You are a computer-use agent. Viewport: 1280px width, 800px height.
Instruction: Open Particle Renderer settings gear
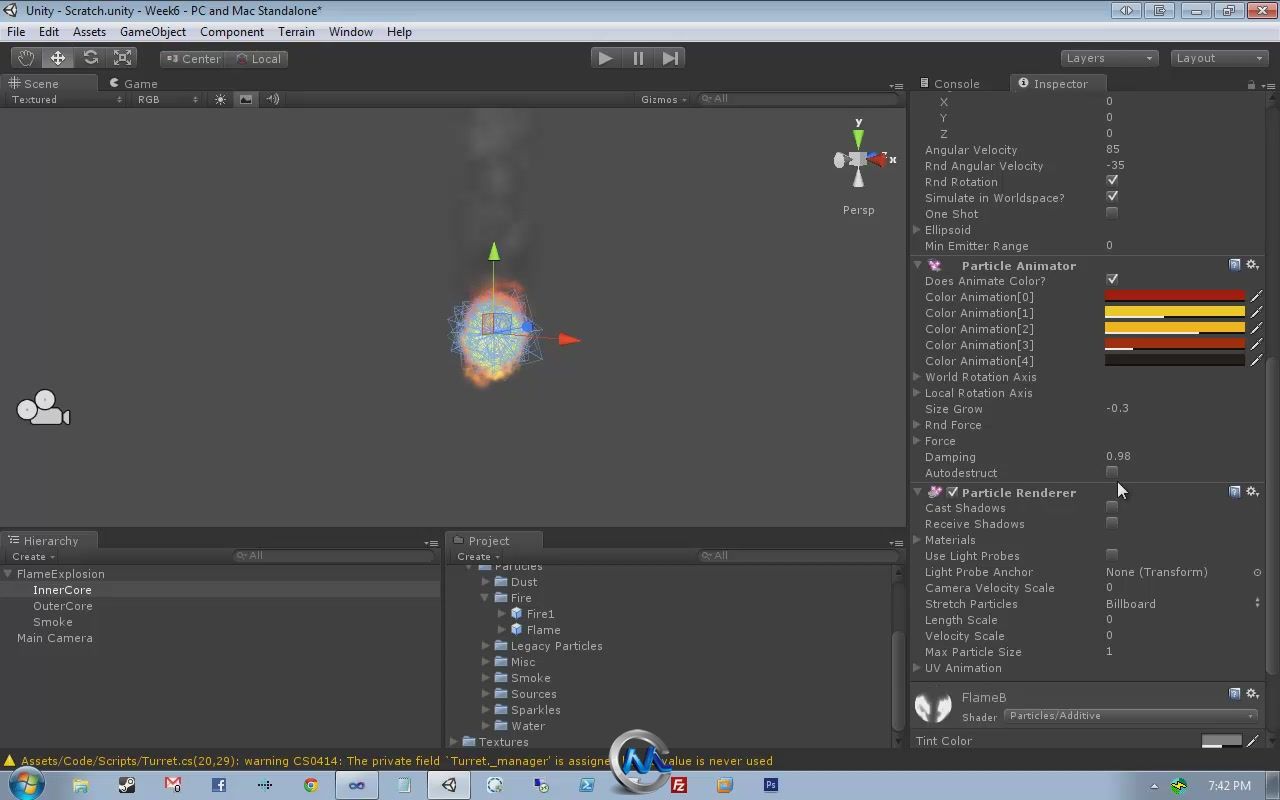click(x=1252, y=492)
